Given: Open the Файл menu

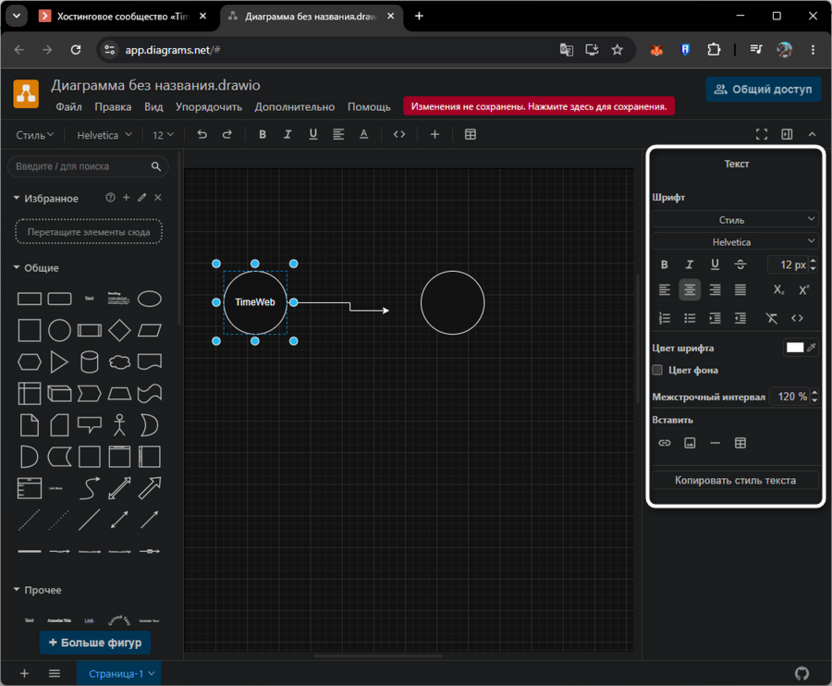Looking at the screenshot, I should click(69, 107).
